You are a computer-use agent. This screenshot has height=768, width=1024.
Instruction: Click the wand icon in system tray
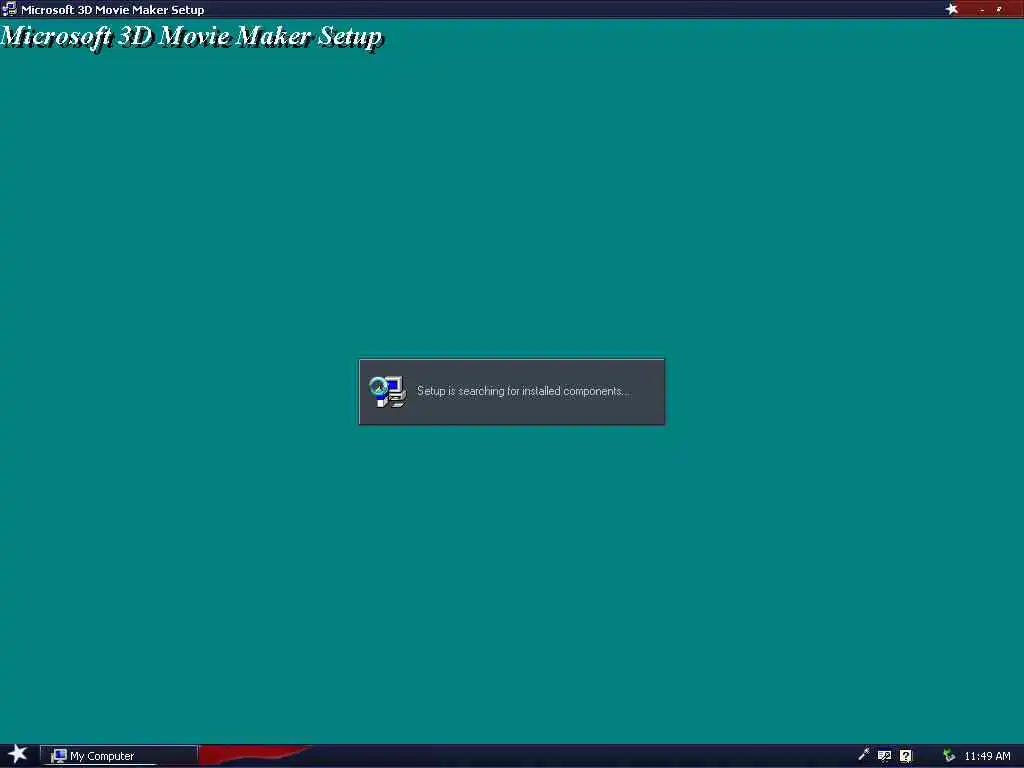(x=863, y=755)
